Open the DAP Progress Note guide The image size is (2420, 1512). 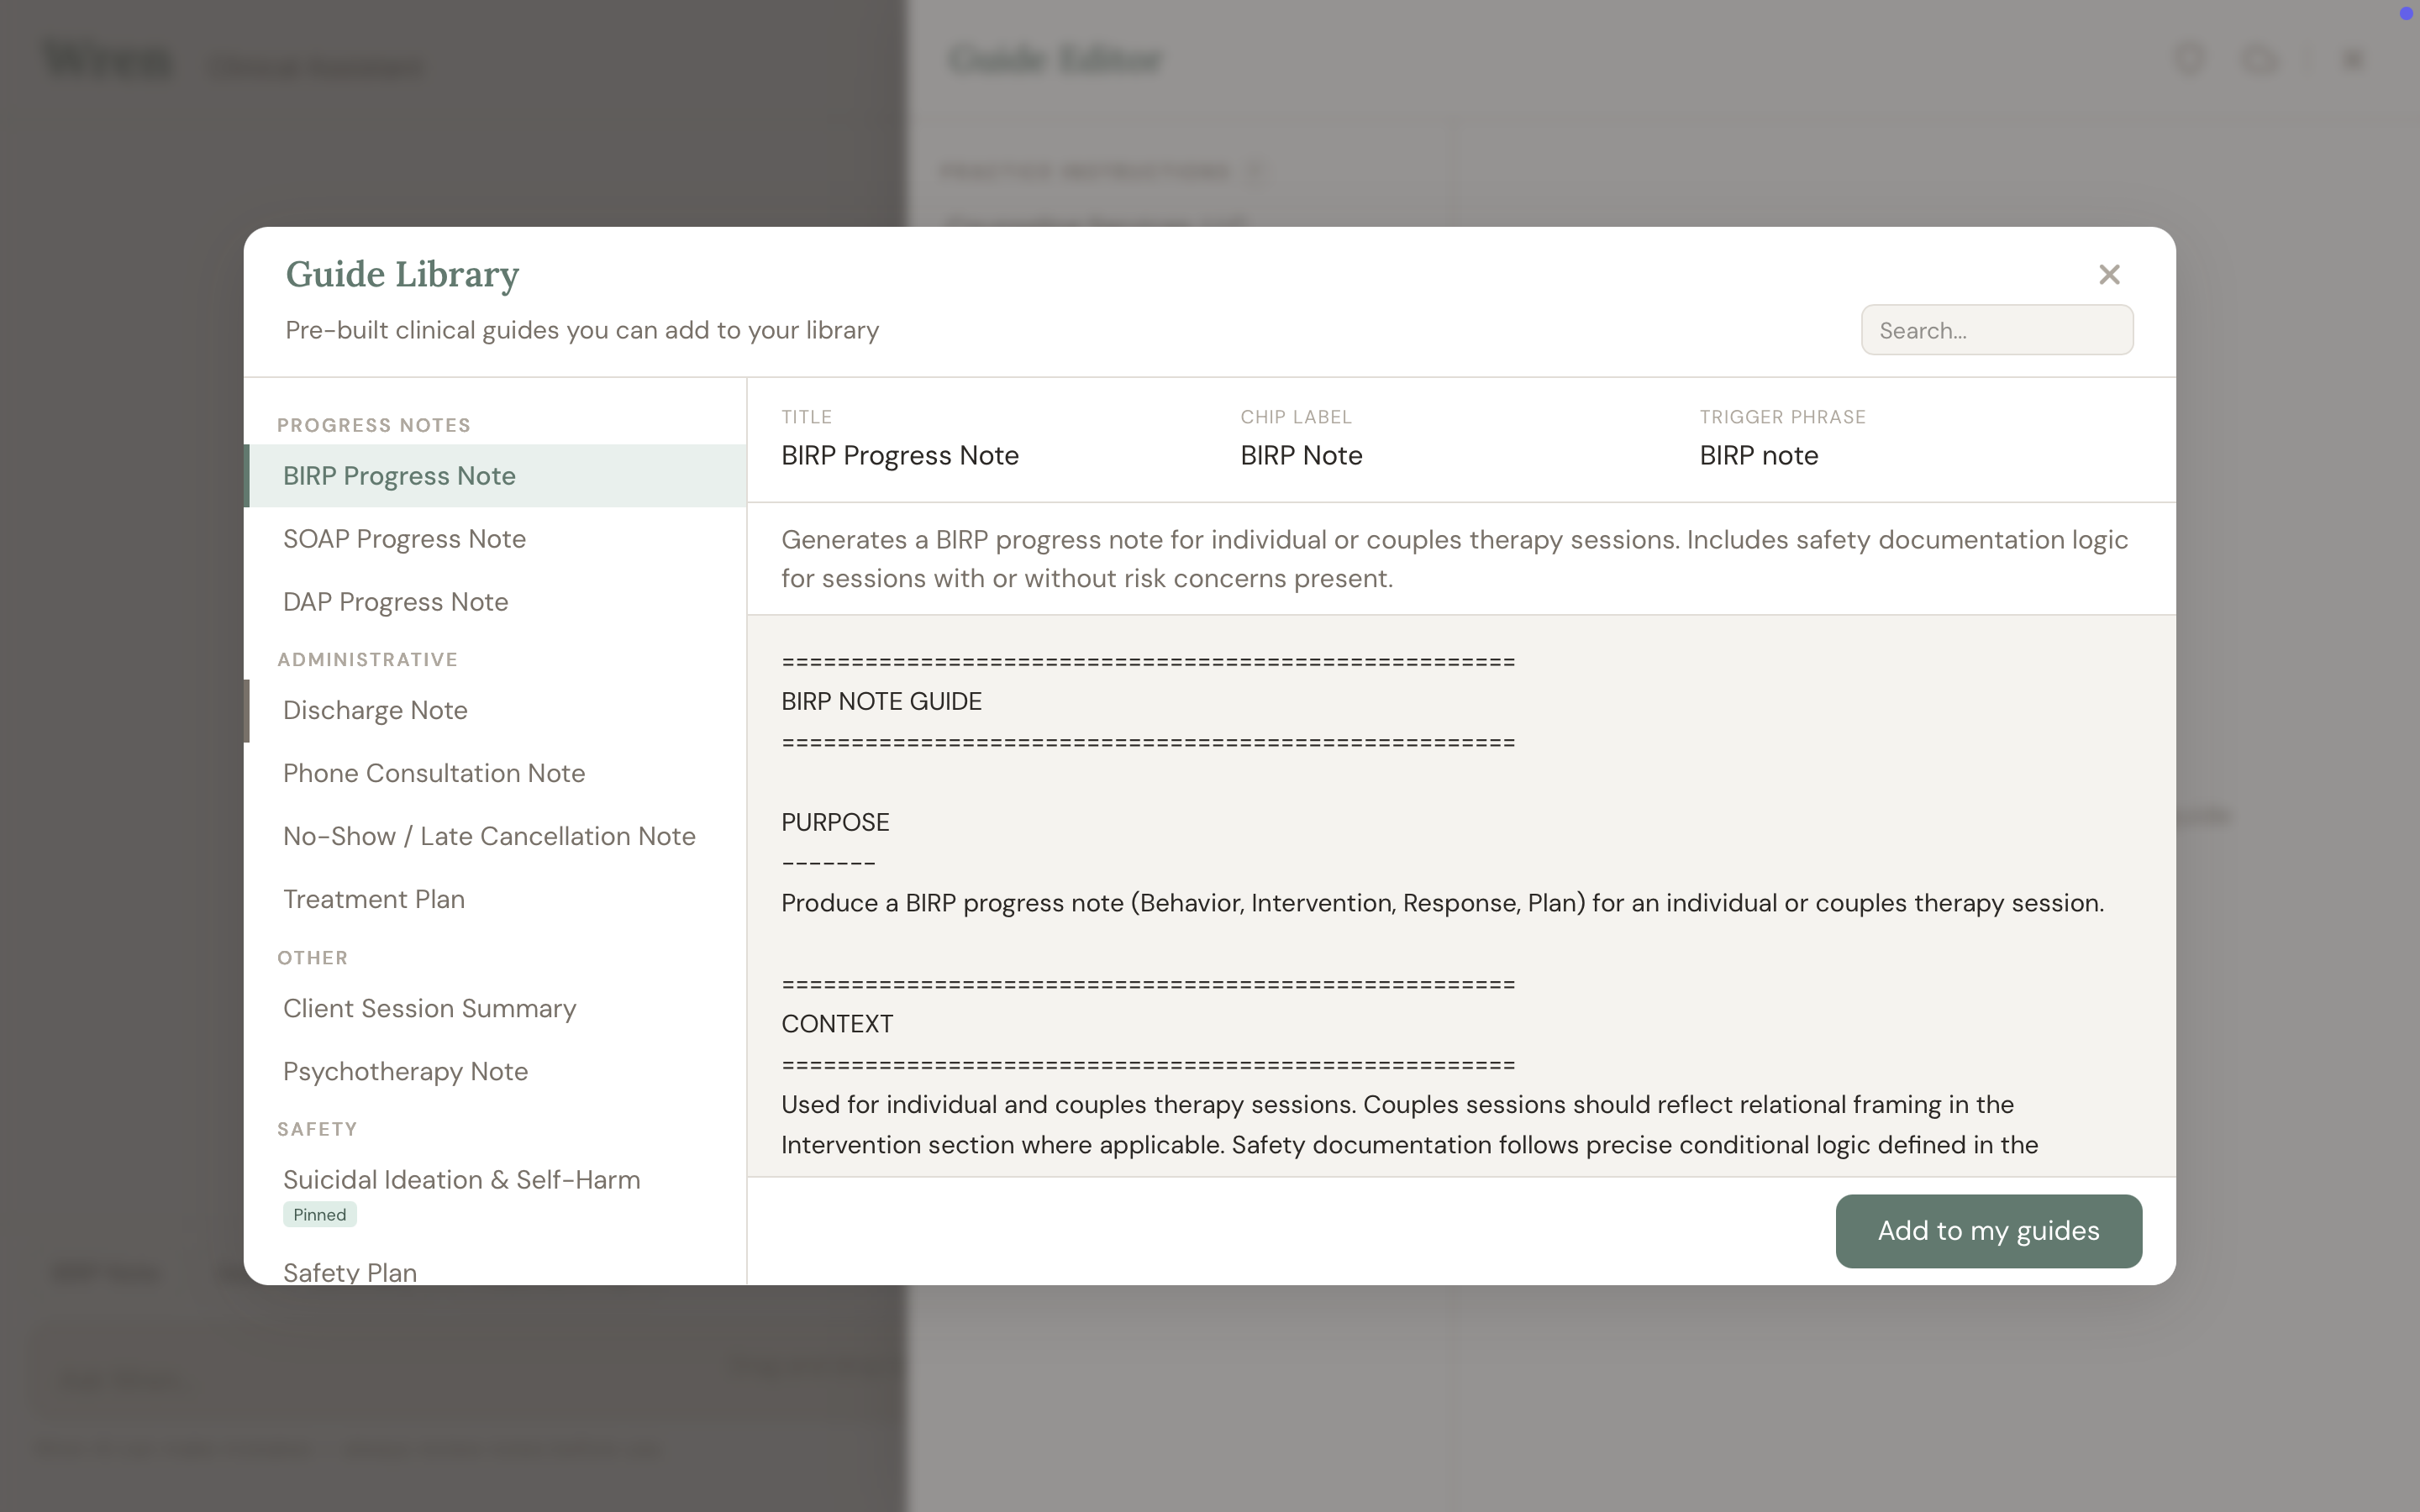395,602
